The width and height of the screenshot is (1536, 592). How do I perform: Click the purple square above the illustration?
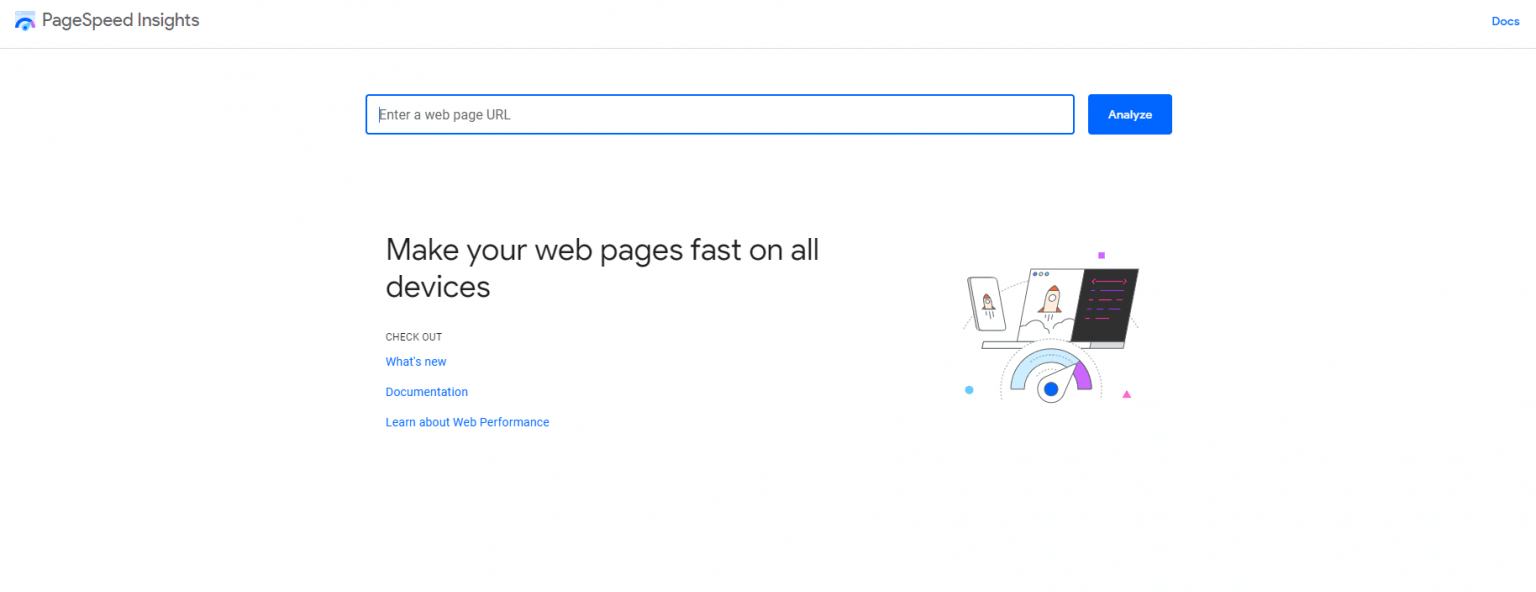[x=1104, y=256]
